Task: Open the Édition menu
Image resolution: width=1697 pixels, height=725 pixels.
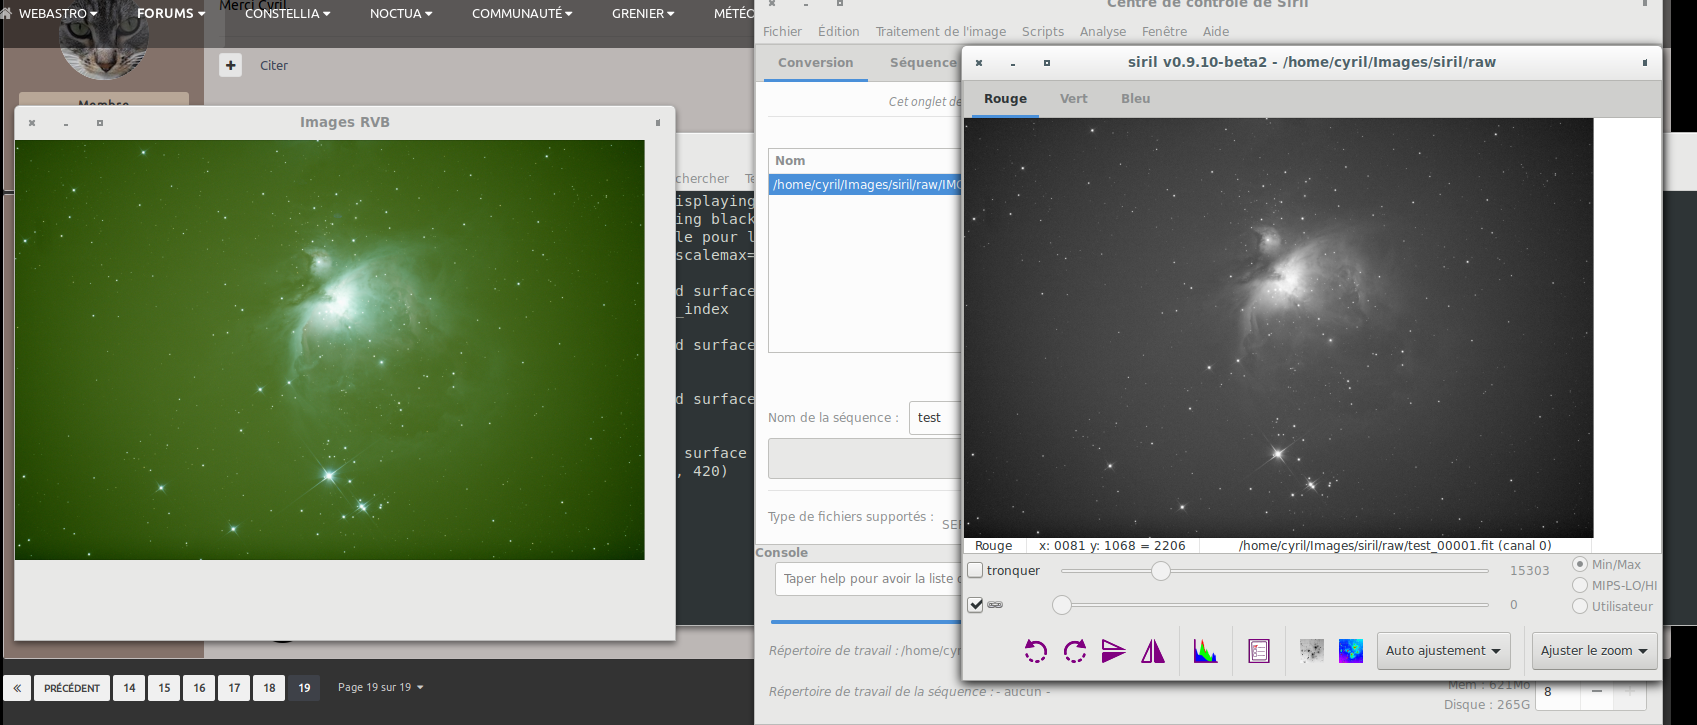Action: coord(838,32)
